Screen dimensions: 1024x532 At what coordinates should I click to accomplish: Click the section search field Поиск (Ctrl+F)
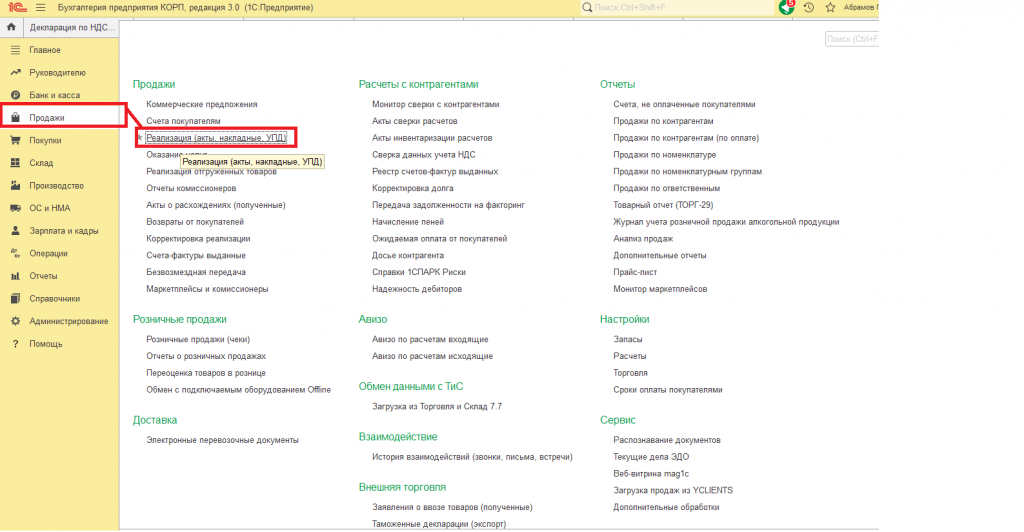coord(852,39)
